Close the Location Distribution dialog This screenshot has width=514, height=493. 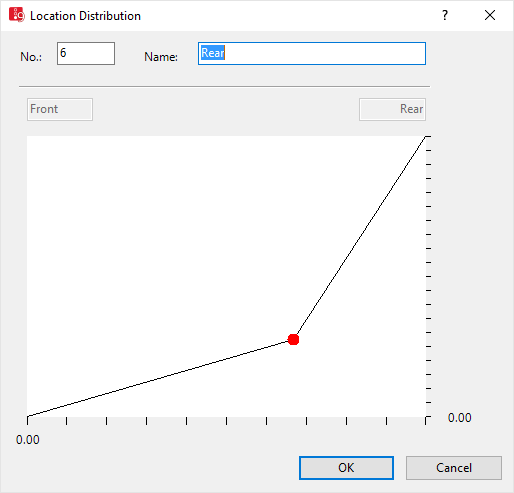point(490,15)
